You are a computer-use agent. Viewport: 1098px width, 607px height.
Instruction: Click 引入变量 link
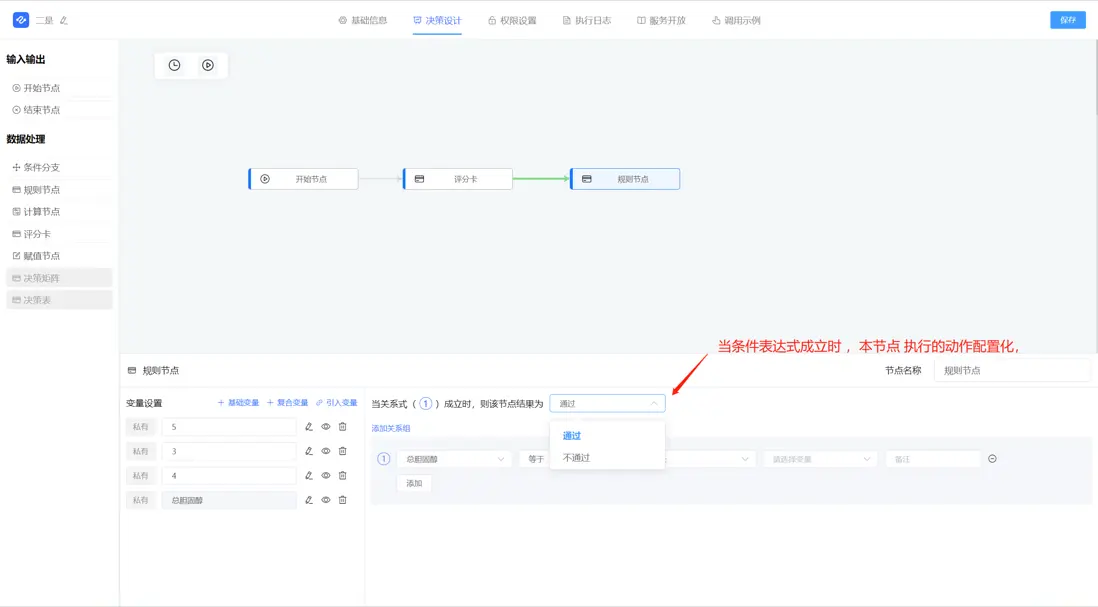point(336,403)
